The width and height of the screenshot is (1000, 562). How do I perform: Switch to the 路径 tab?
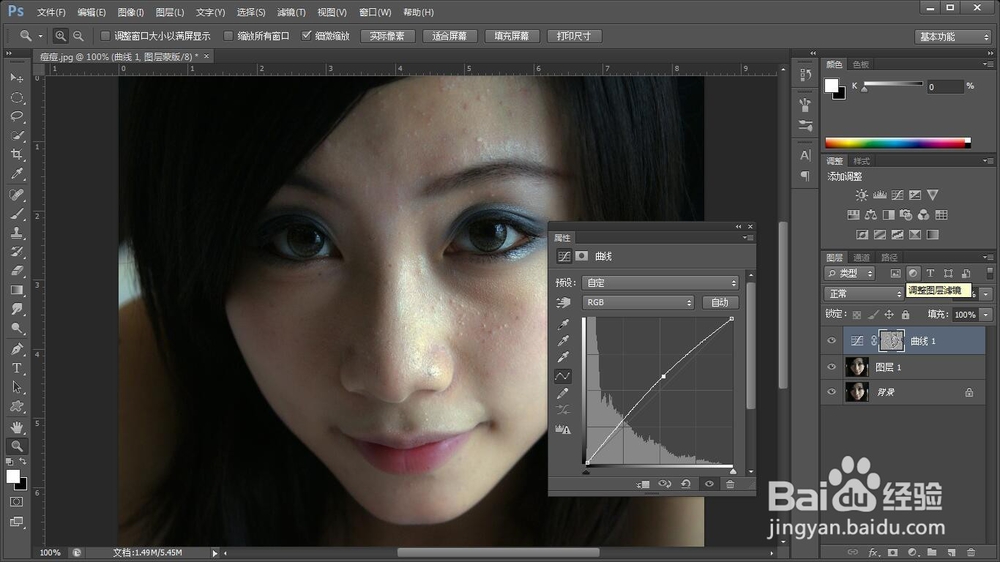tap(889, 257)
